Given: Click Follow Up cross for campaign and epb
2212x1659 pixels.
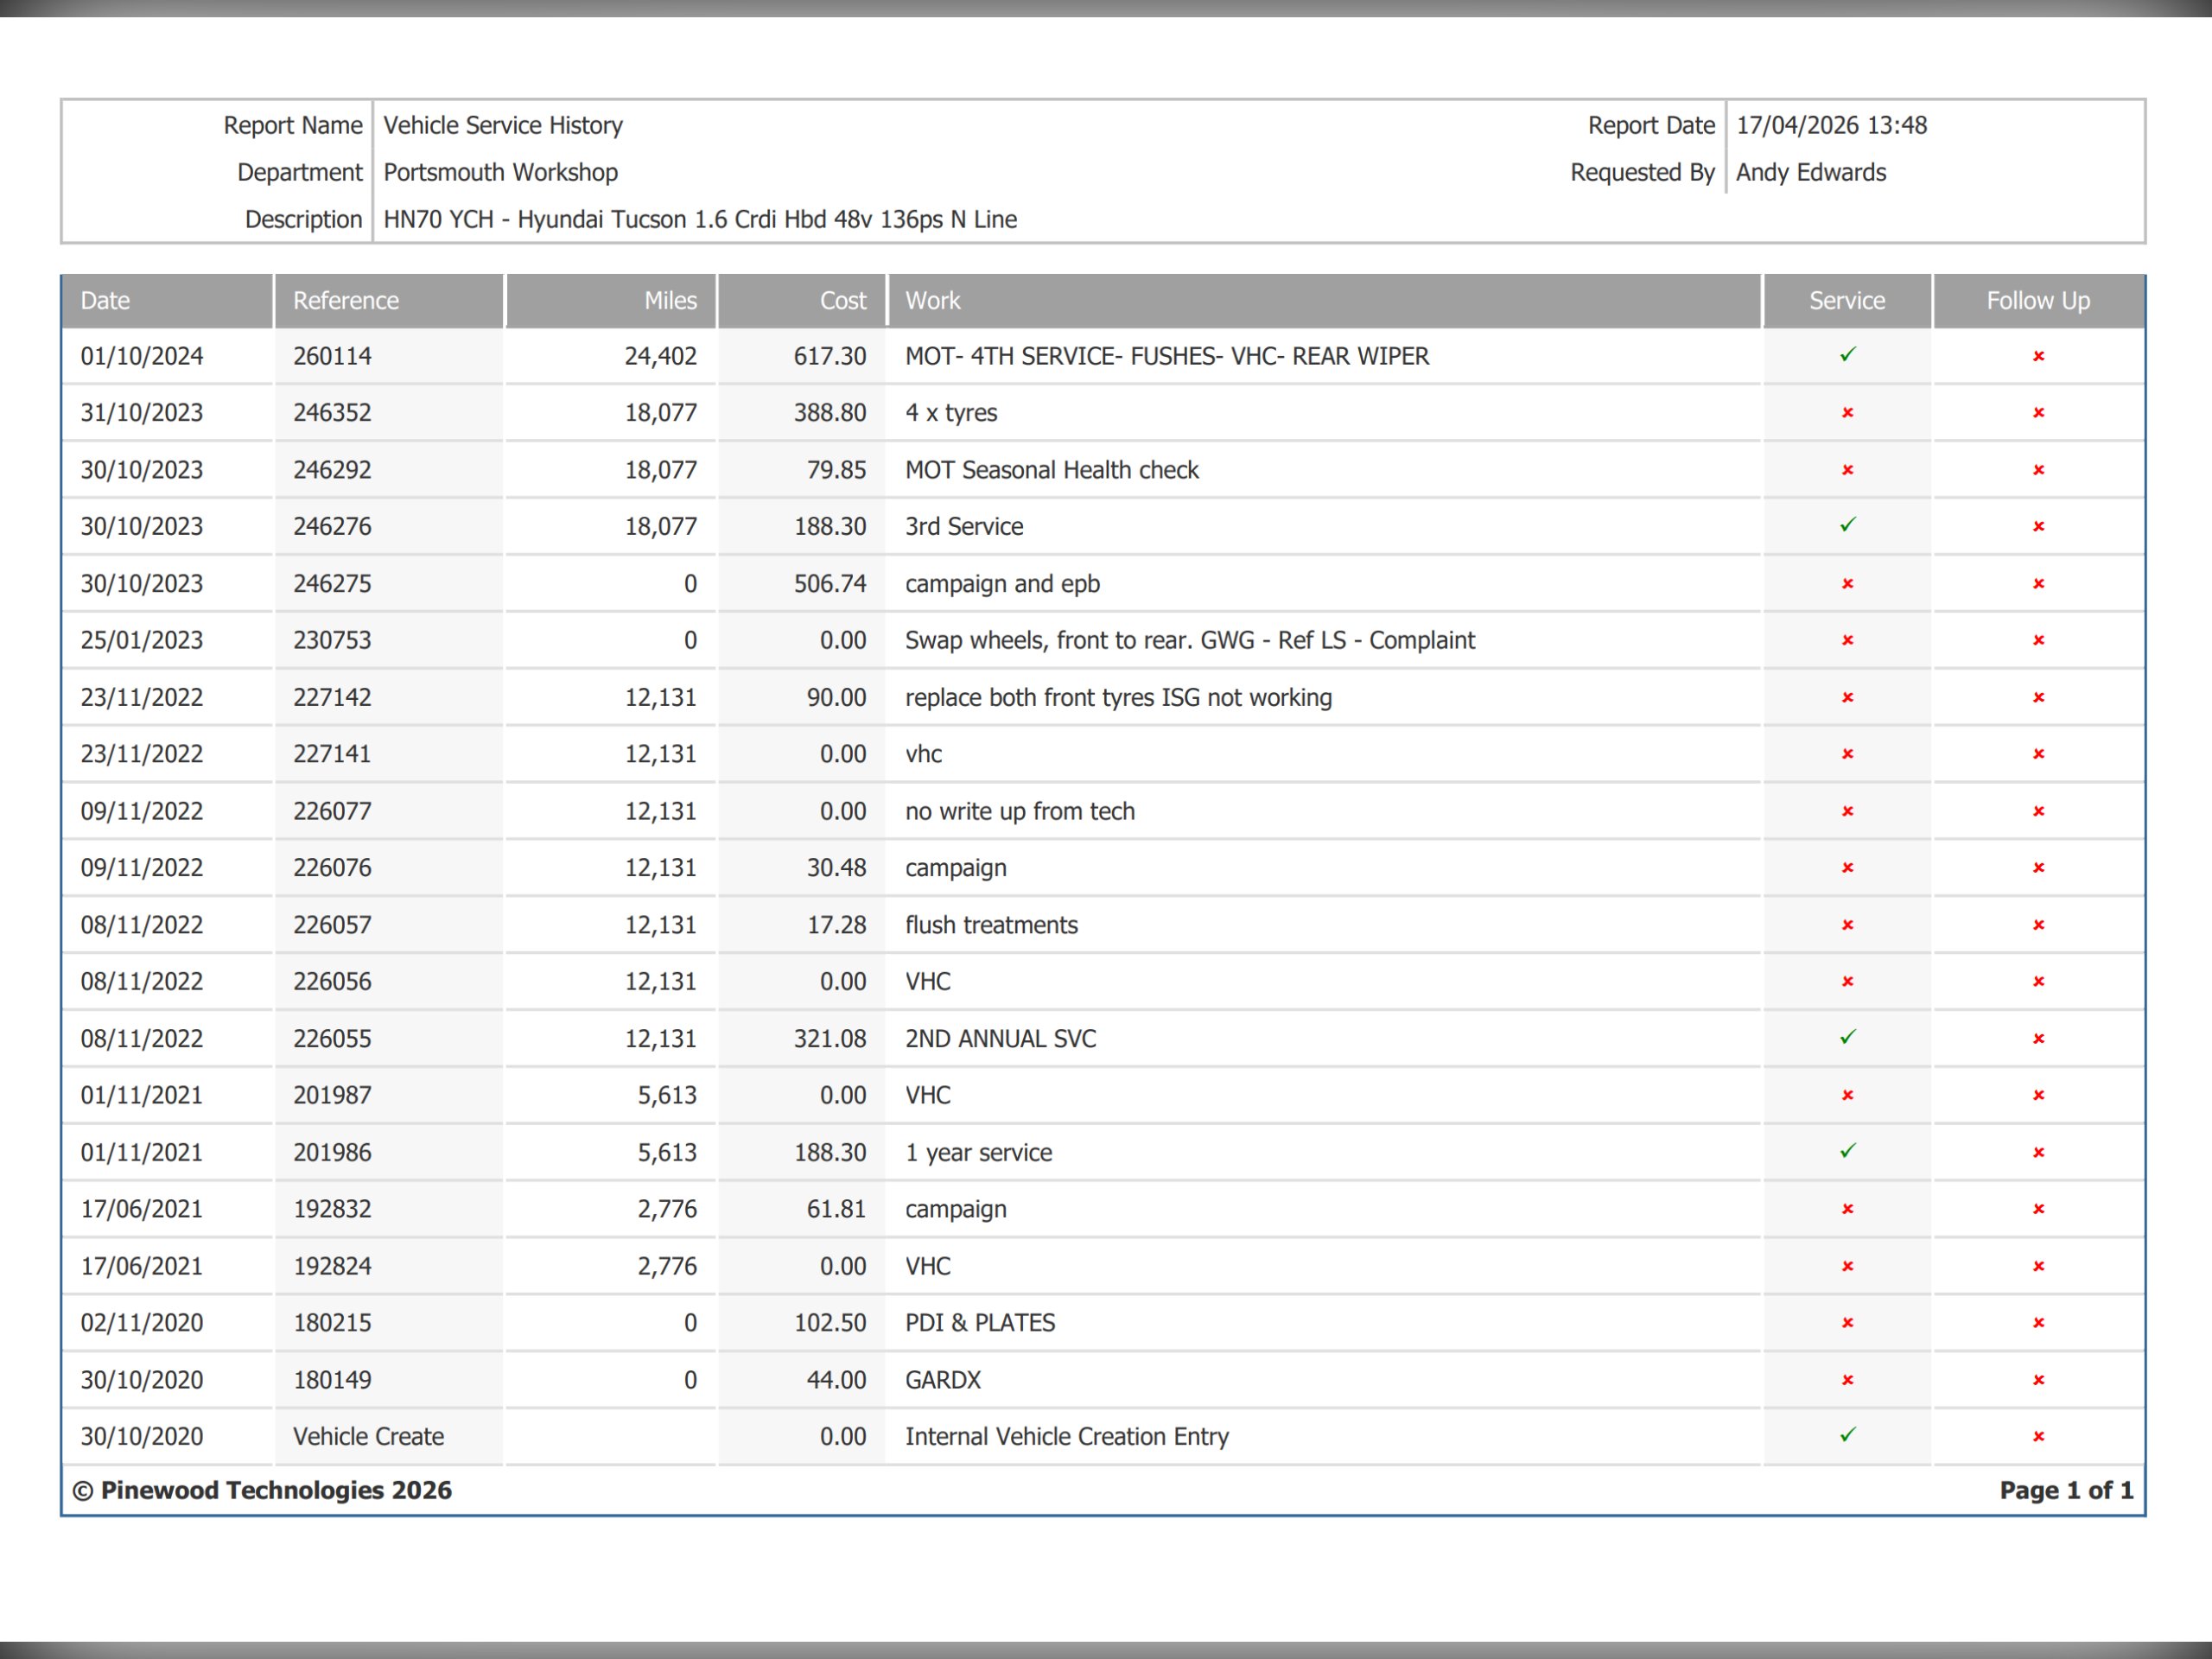Looking at the screenshot, I should click(x=2038, y=583).
